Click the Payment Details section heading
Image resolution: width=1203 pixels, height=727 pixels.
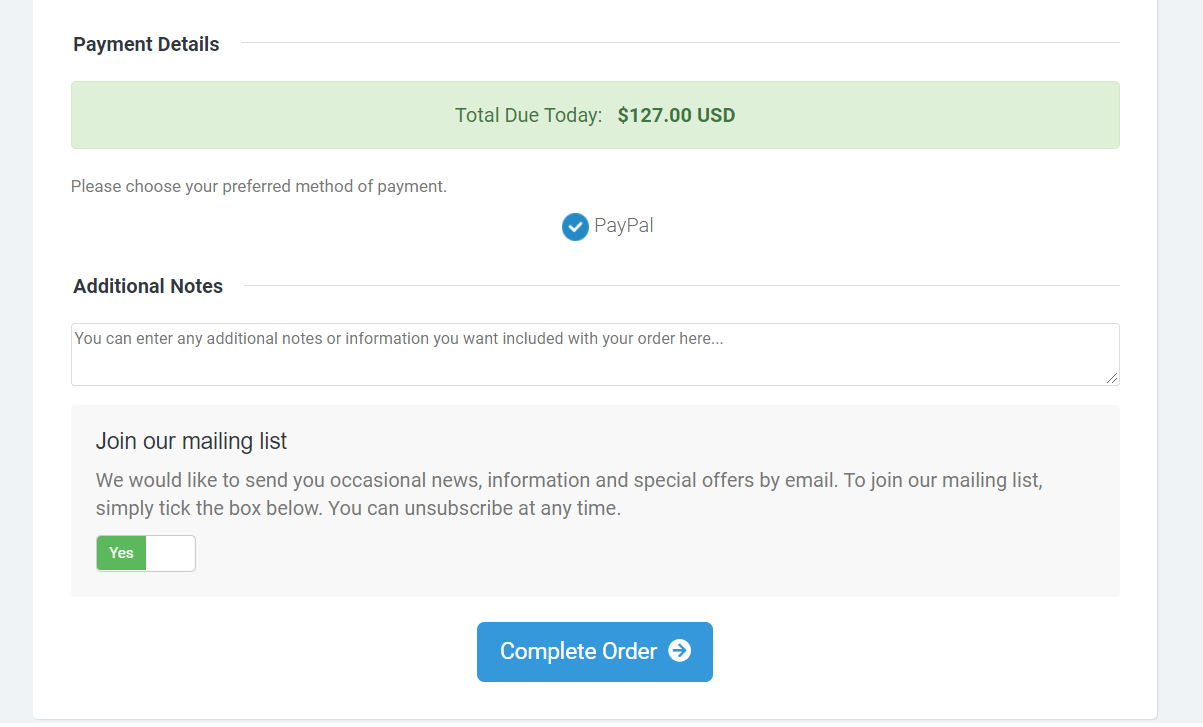point(146,44)
